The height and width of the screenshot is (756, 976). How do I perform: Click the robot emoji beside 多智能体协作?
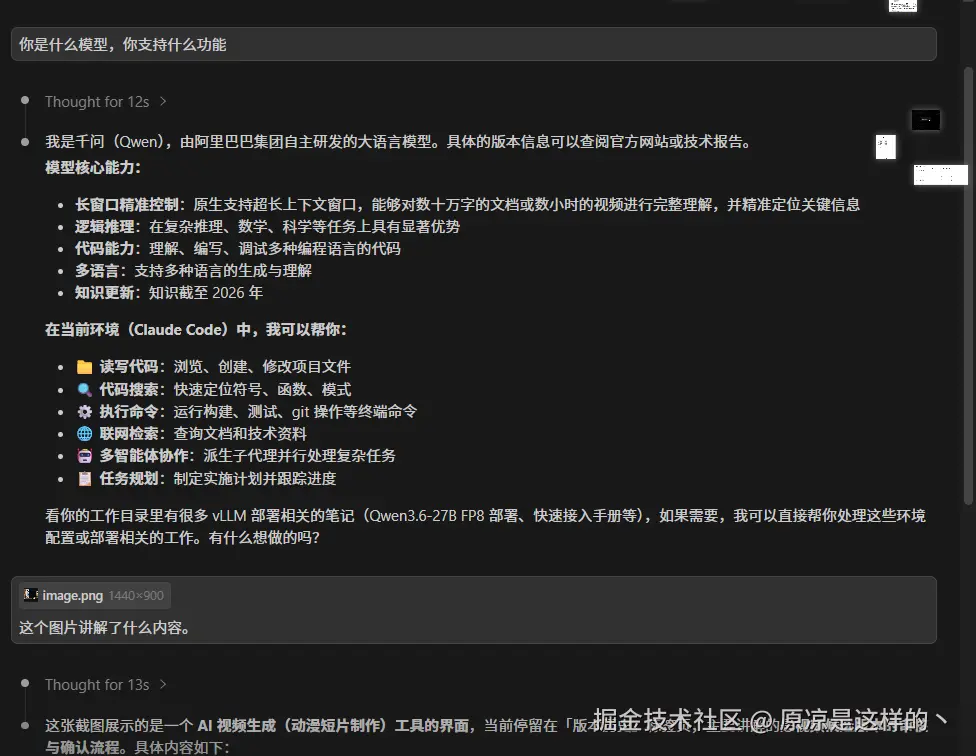tap(85, 456)
